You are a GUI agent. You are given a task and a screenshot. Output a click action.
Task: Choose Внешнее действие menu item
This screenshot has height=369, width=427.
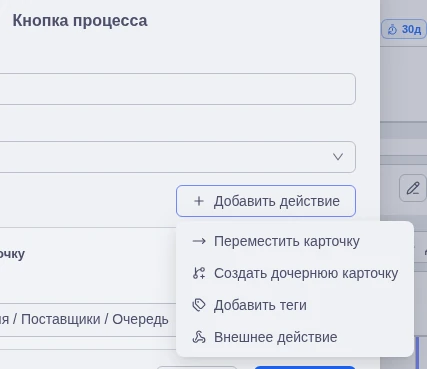295,337
